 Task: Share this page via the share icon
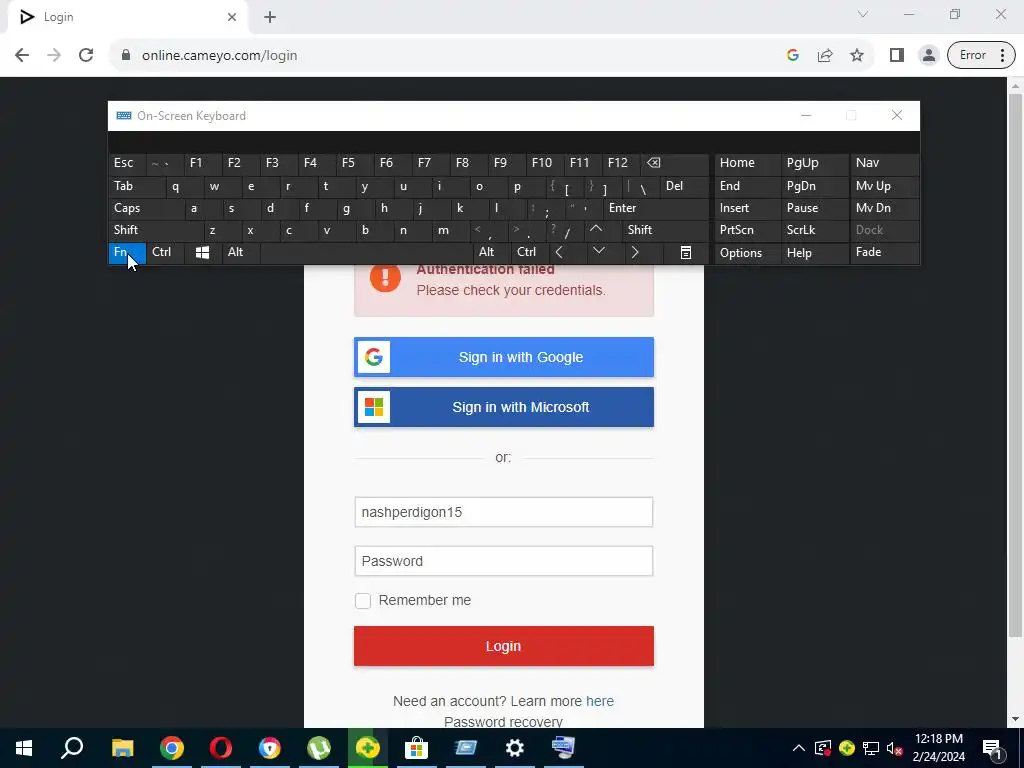(x=825, y=56)
